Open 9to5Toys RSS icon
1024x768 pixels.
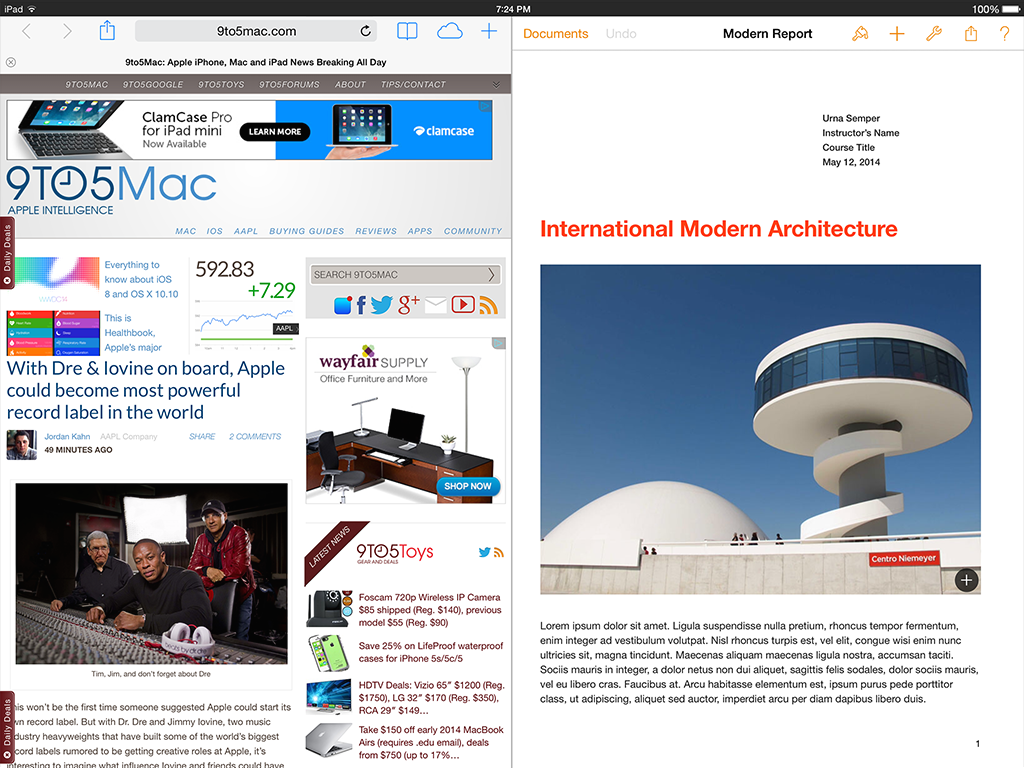[499, 552]
